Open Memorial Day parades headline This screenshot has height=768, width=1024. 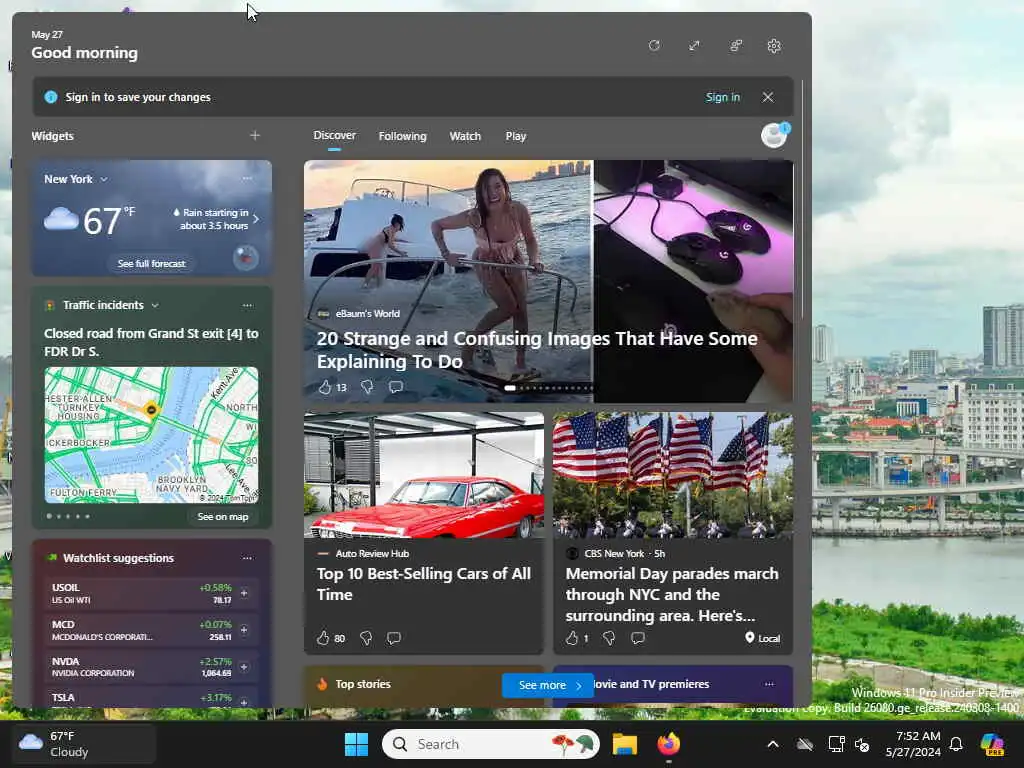point(672,594)
